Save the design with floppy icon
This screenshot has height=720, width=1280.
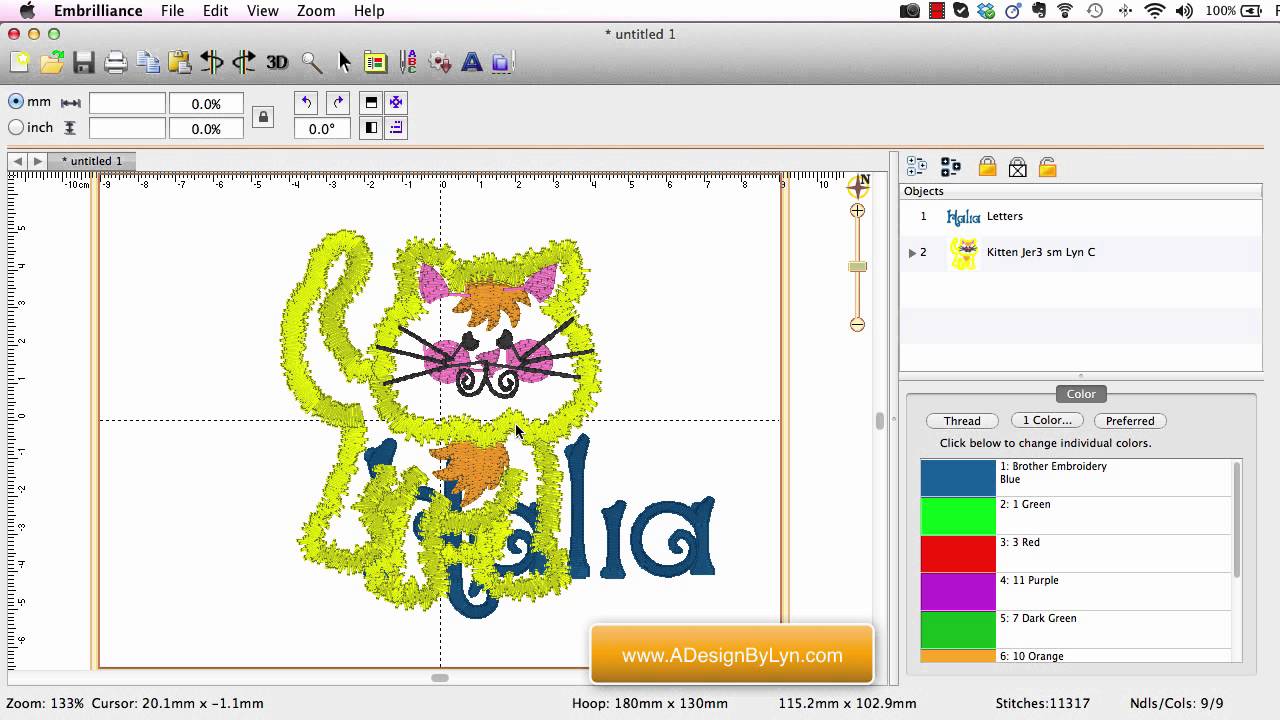point(84,62)
